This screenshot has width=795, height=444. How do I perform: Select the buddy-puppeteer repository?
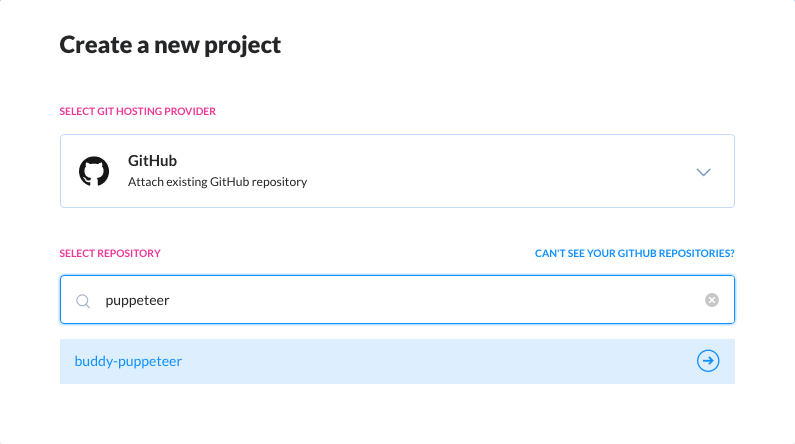128,361
